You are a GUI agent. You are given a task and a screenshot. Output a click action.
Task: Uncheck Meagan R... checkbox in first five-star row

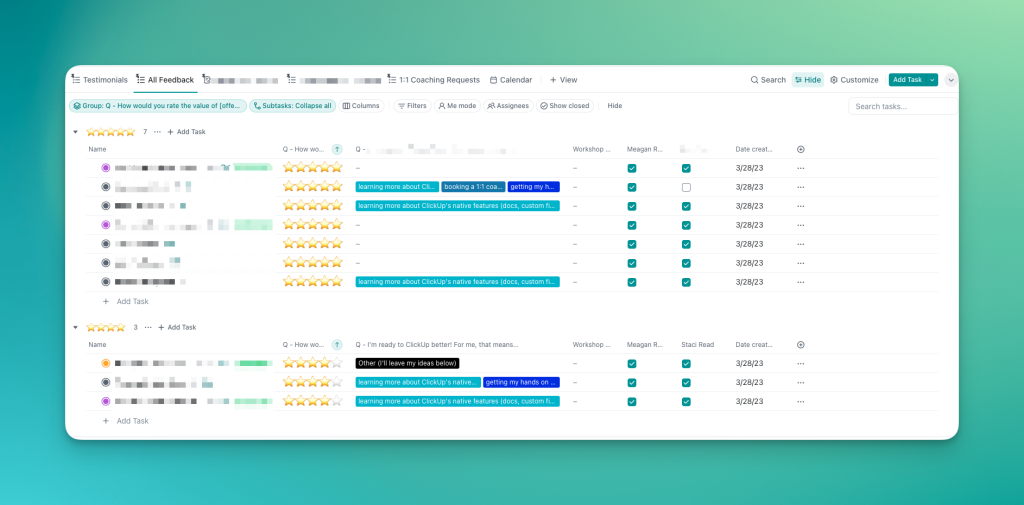(x=632, y=168)
